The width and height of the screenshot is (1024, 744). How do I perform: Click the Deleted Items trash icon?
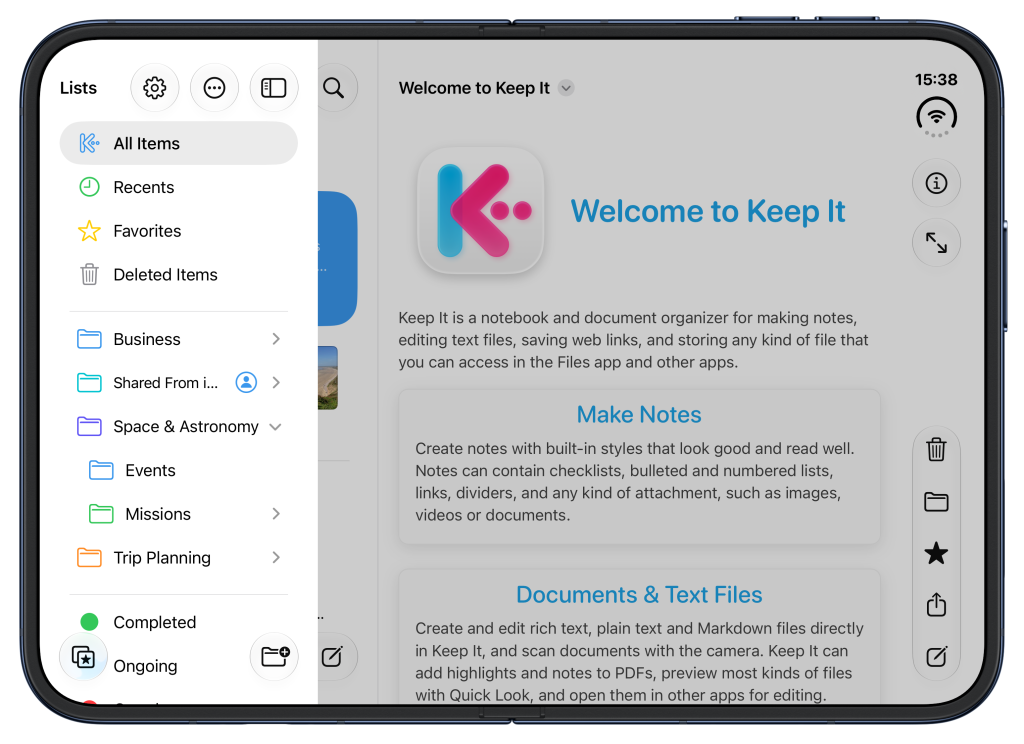(89, 274)
